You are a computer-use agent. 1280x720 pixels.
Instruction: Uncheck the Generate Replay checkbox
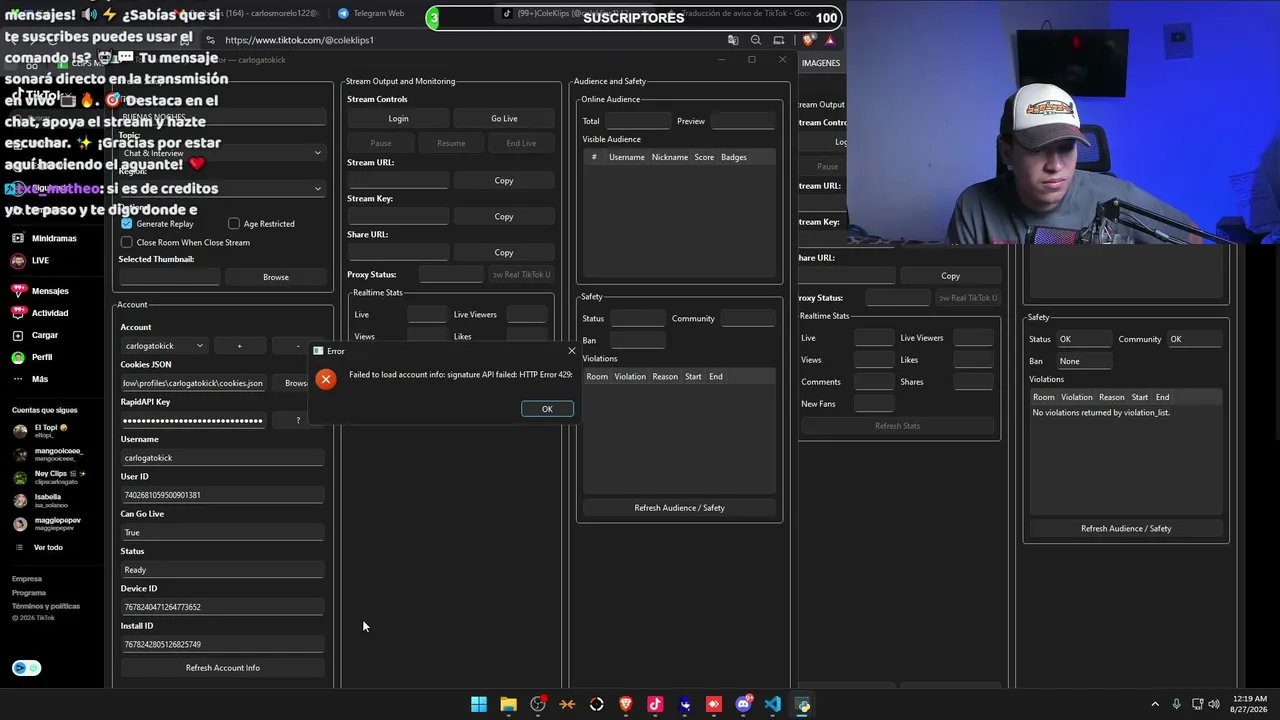pos(127,224)
